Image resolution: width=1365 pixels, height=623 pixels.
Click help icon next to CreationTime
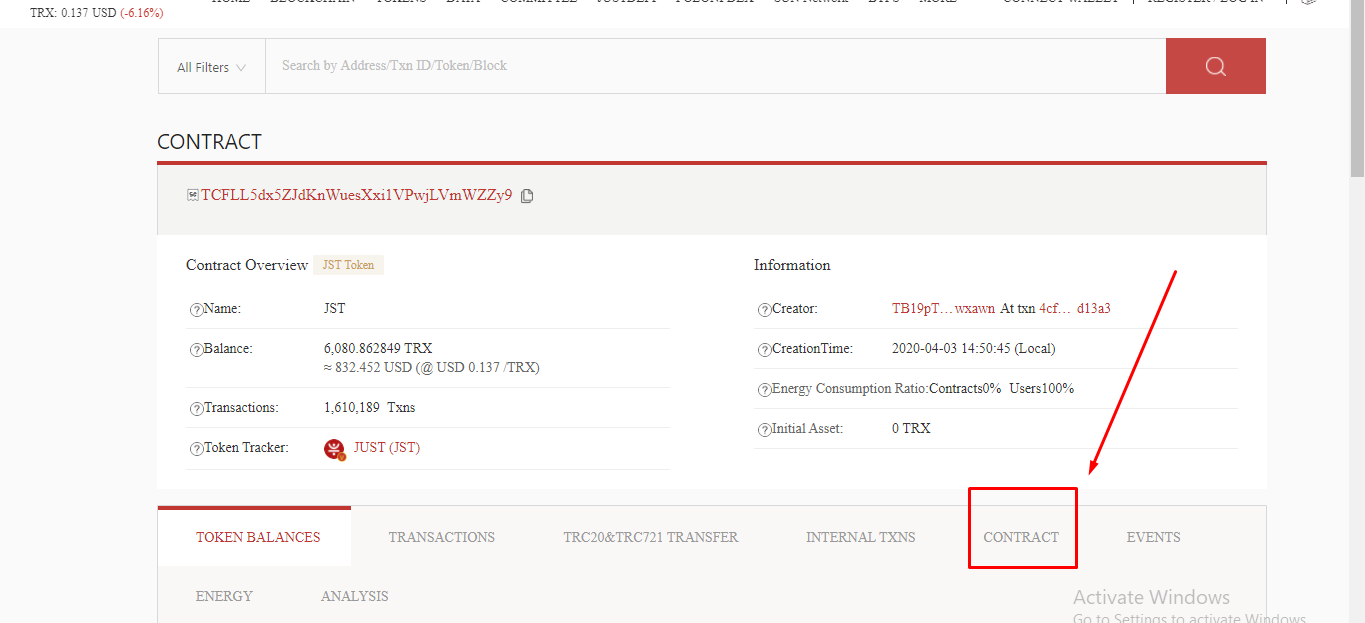tap(764, 350)
